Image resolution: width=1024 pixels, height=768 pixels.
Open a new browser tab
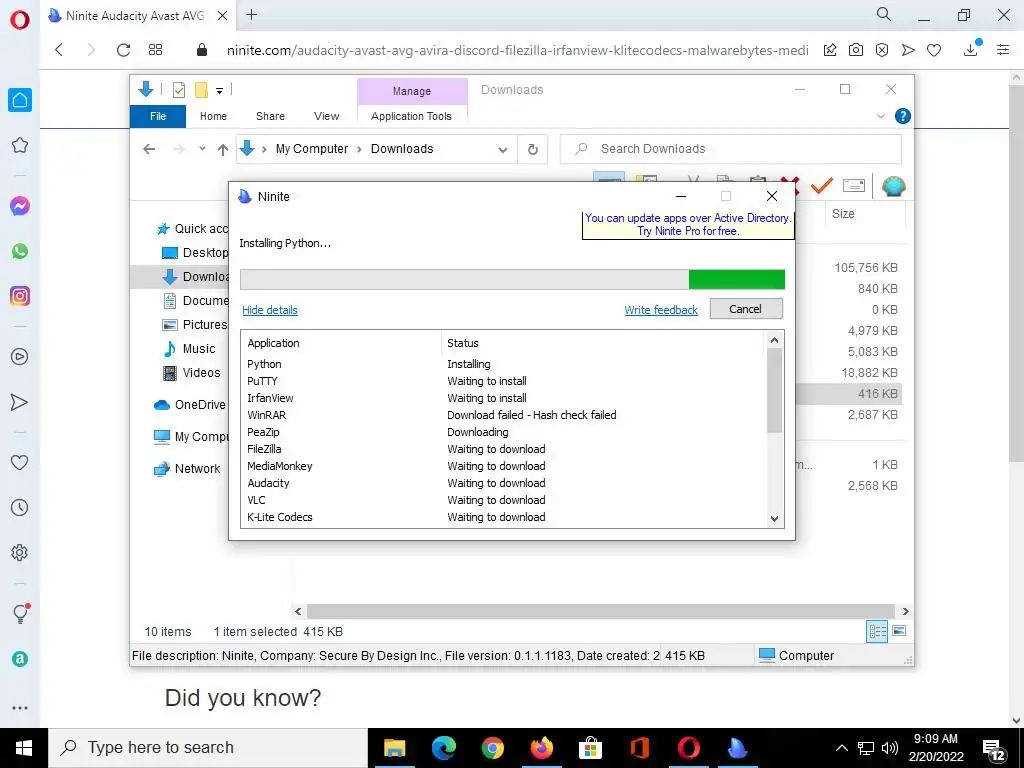click(251, 15)
